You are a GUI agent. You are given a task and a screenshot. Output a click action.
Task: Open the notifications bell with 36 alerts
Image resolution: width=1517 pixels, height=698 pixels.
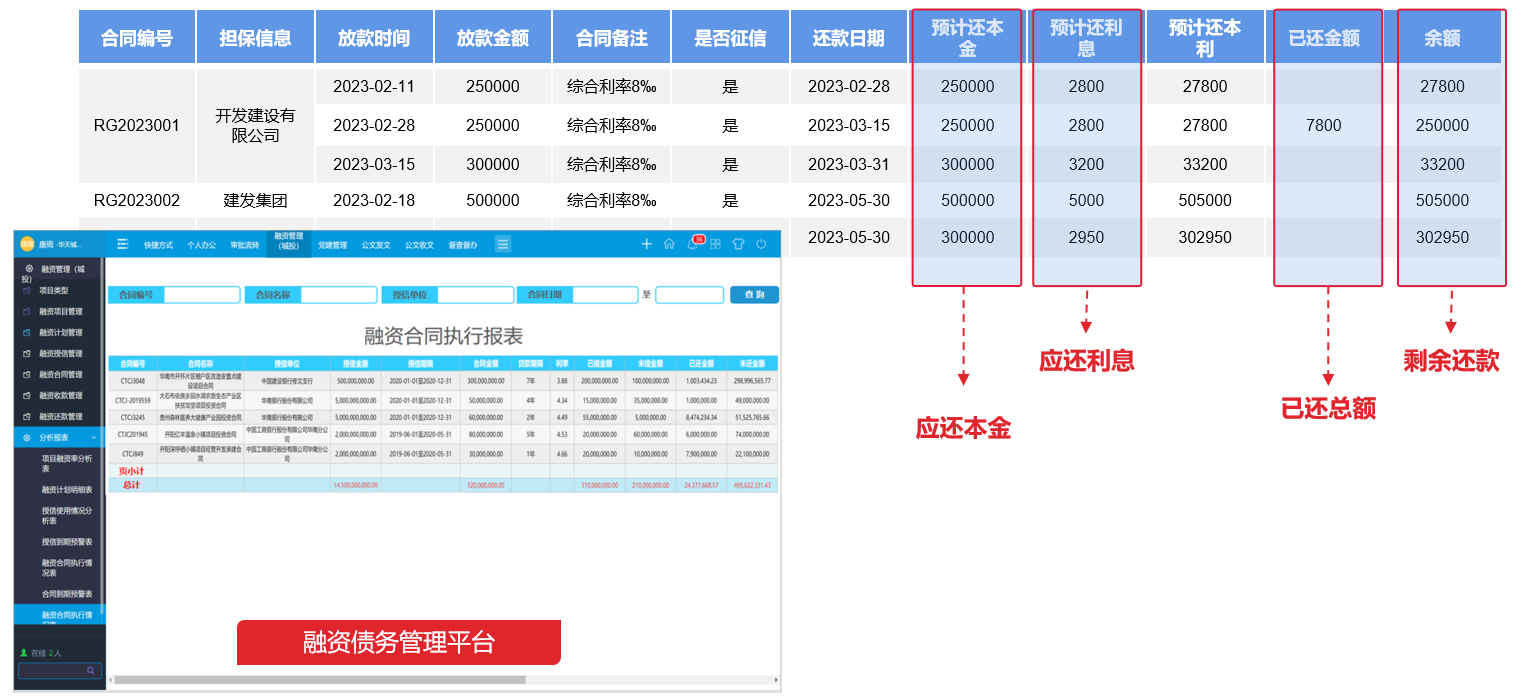pos(692,244)
